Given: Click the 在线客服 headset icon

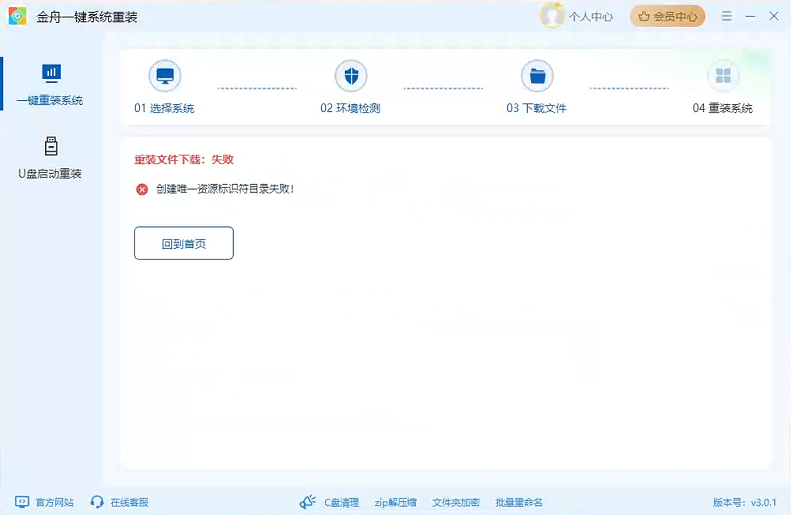Looking at the screenshot, I should [97, 502].
